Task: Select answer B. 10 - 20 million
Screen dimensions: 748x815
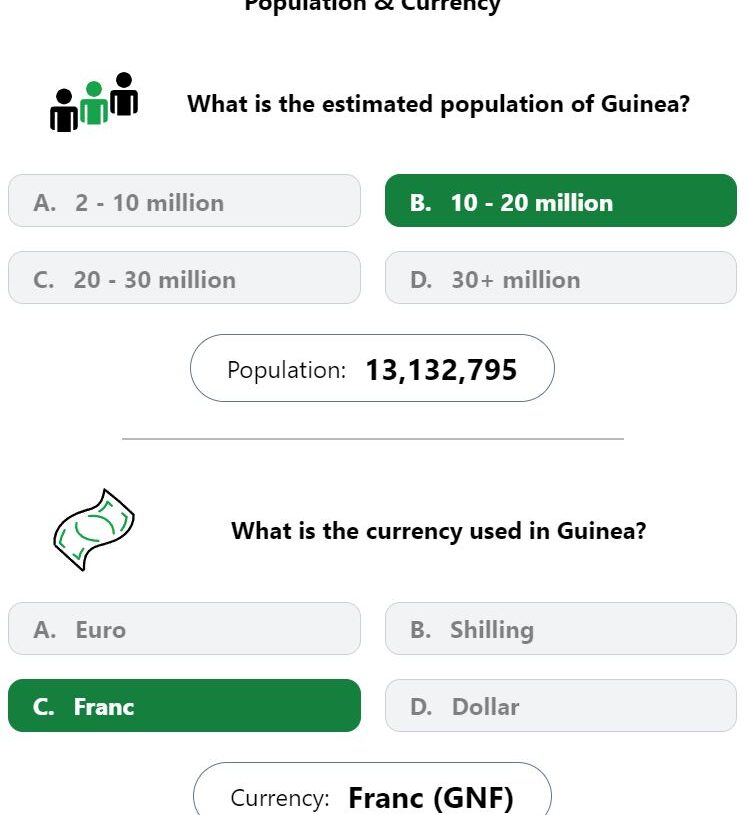Action: 561,201
